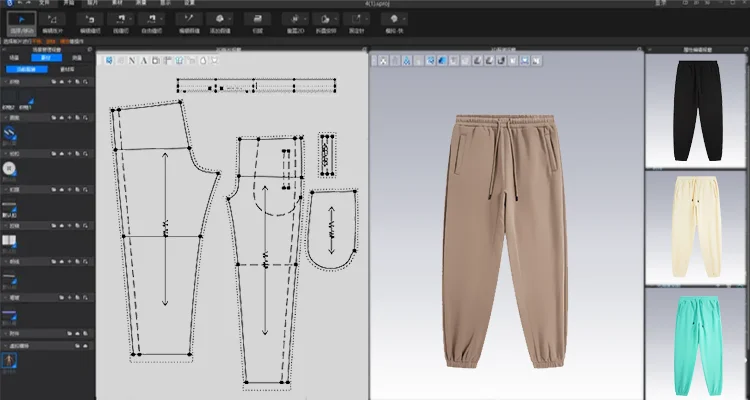Click the first icon in 3D window toolbar
This screenshot has height=400, width=750.
tap(381, 60)
